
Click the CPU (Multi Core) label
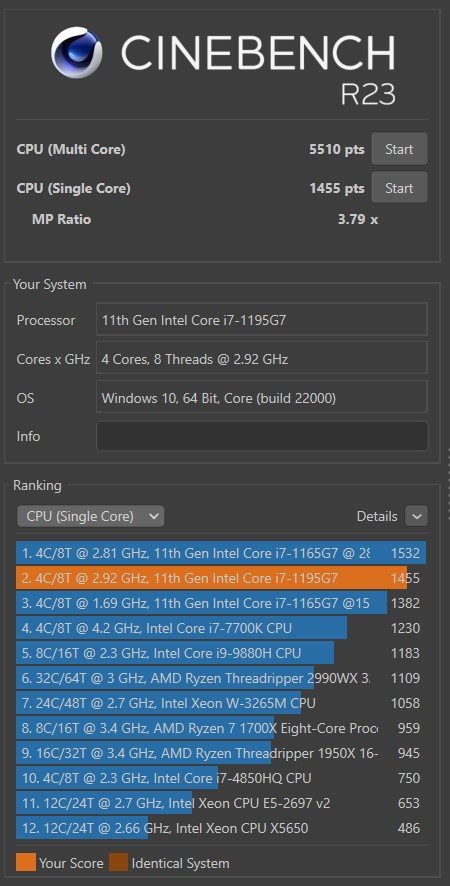tap(71, 149)
